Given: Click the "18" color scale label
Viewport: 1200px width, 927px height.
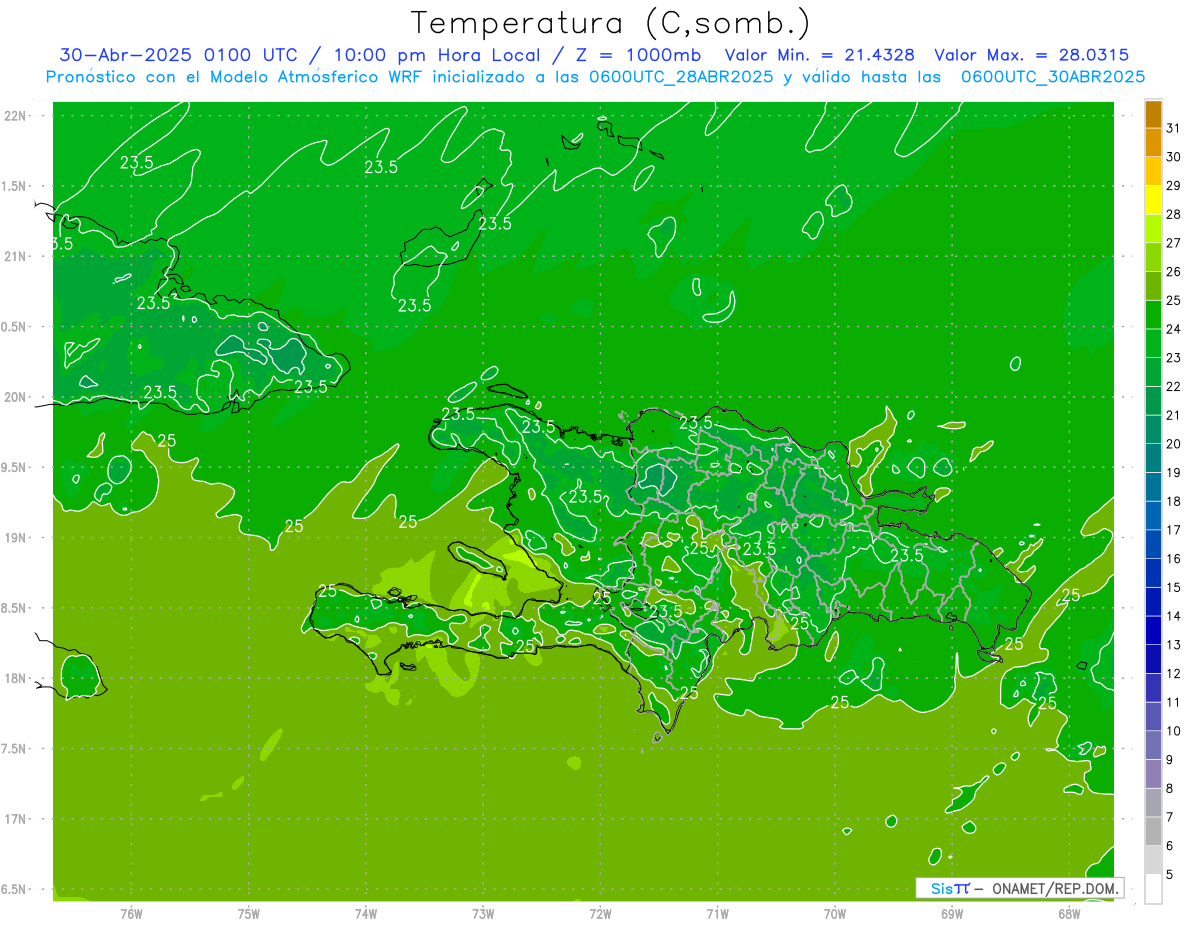Looking at the screenshot, I should pyautogui.click(x=1174, y=501).
